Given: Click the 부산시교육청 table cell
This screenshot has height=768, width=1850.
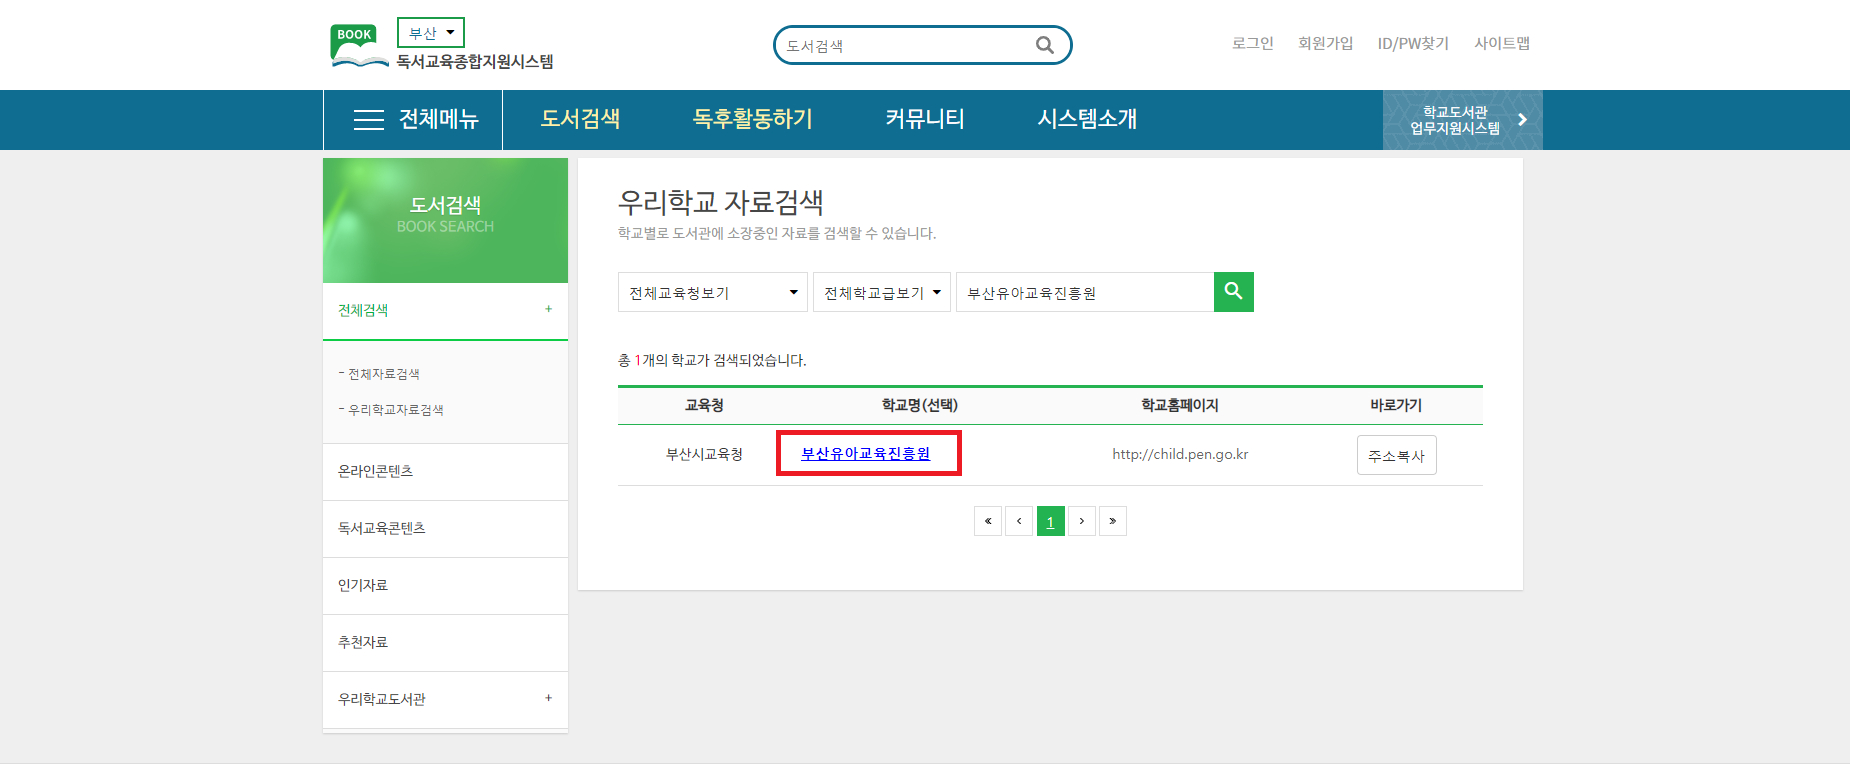Looking at the screenshot, I should [x=705, y=454].
